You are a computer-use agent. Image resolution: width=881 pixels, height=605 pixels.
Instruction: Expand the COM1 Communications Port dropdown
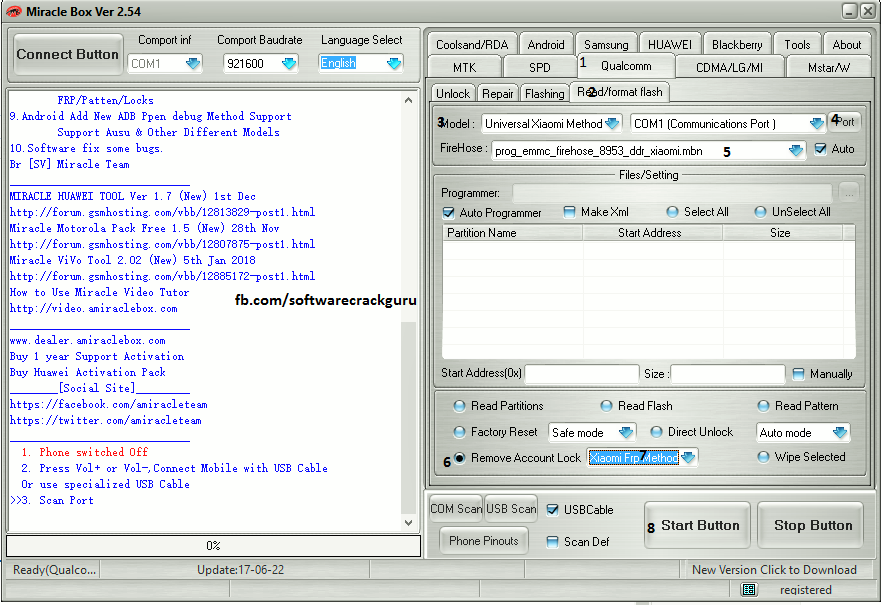[816, 124]
